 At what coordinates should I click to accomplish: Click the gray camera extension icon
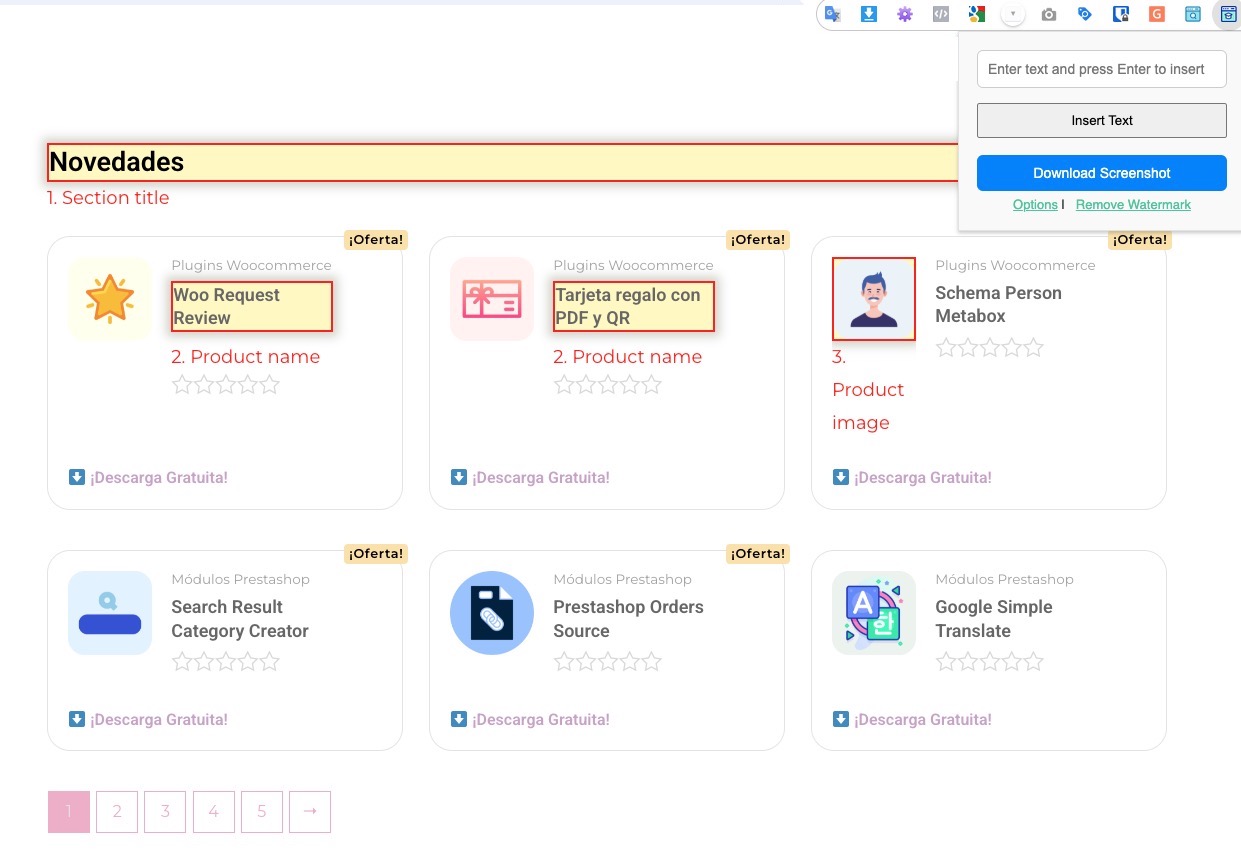[1048, 14]
